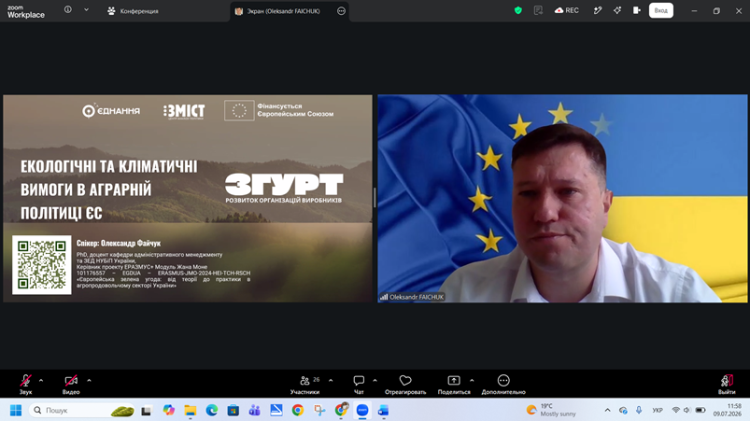
Task: Click the Вид view button
Action: pyautogui.click(x=661, y=11)
